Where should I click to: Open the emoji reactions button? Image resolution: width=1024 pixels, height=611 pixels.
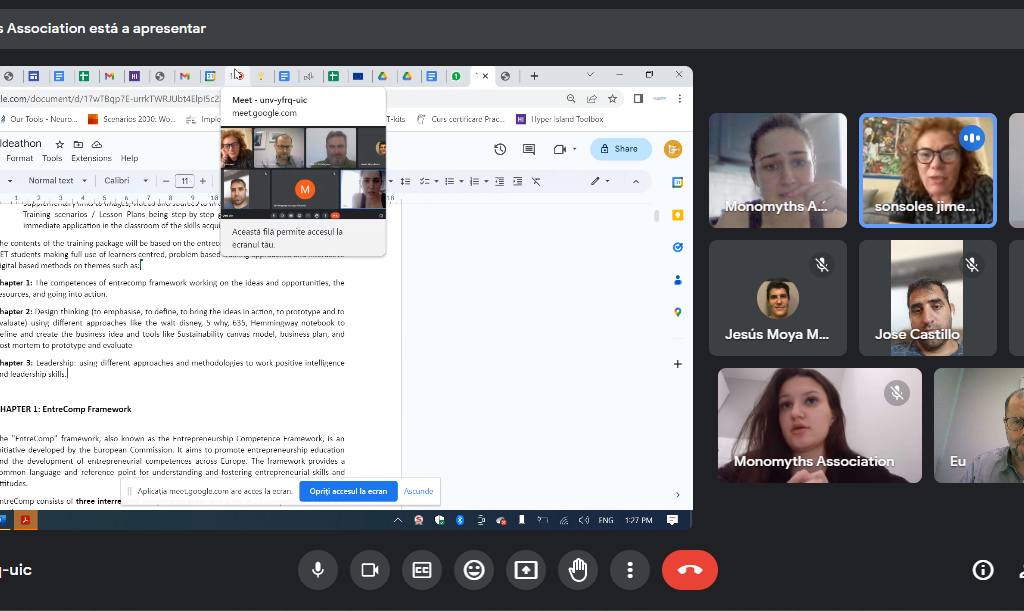474,570
